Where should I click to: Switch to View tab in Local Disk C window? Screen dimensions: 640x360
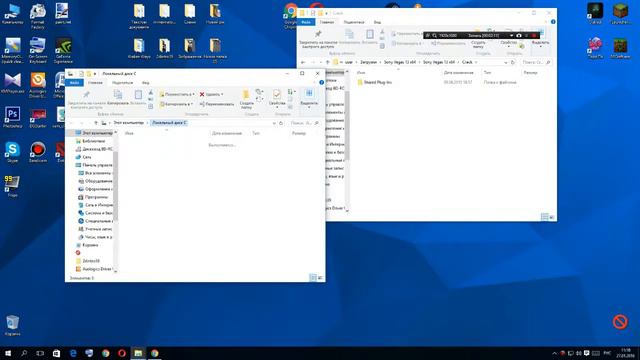click(x=145, y=82)
